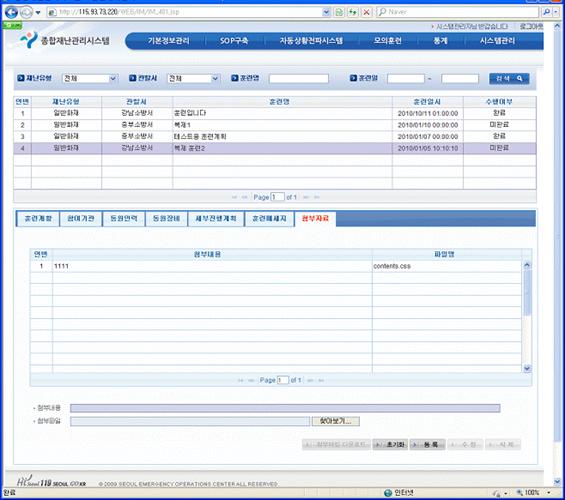Go to next page in upper table pager

pos(306,197)
